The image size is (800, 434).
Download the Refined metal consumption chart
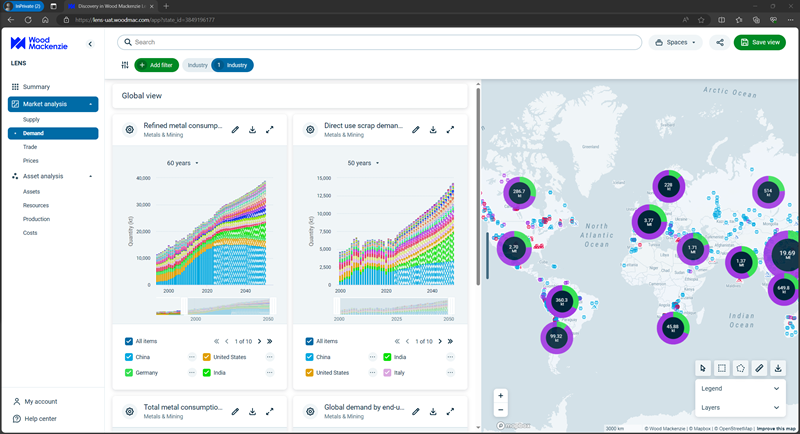pyautogui.click(x=252, y=130)
